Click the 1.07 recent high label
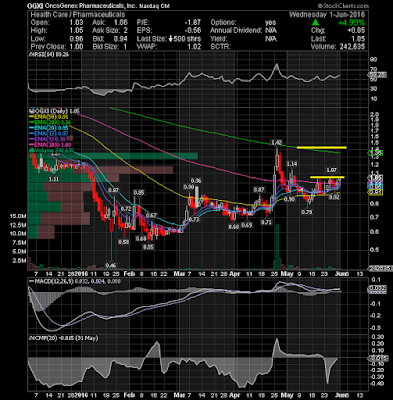Viewport: 393px width, 400px height. coord(331,170)
